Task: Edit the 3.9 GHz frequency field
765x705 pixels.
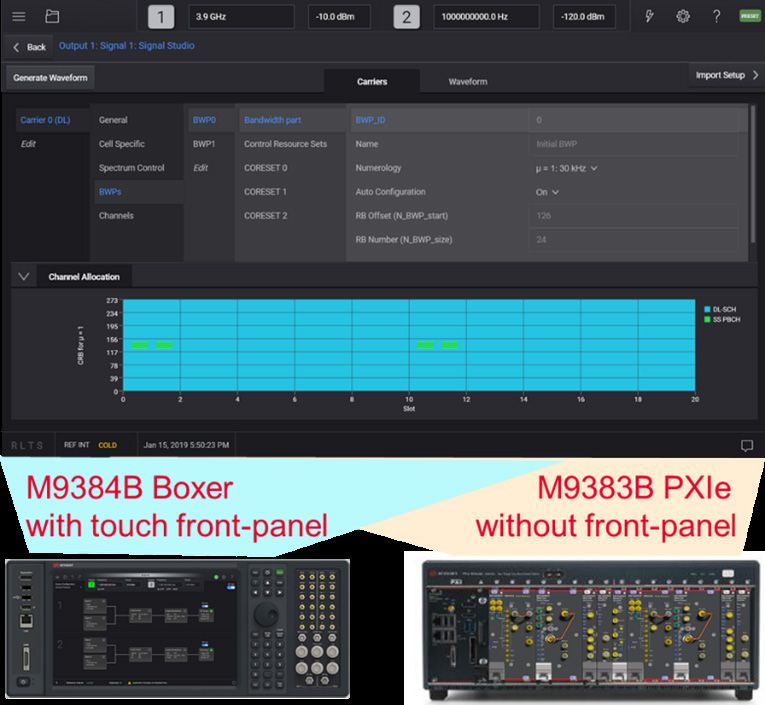Action: (242, 17)
